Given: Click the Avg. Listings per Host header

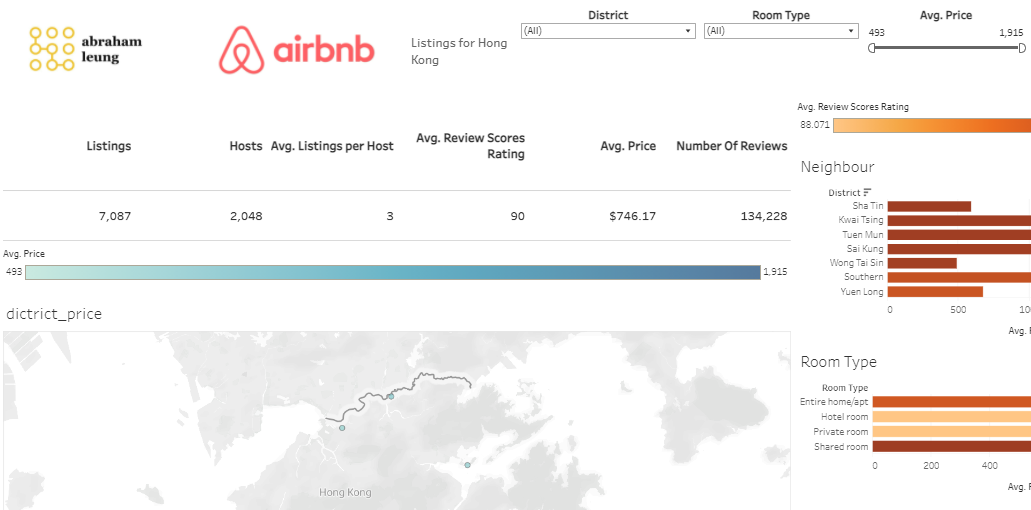Looking at the screenshot, I should (x=332, y=146).
